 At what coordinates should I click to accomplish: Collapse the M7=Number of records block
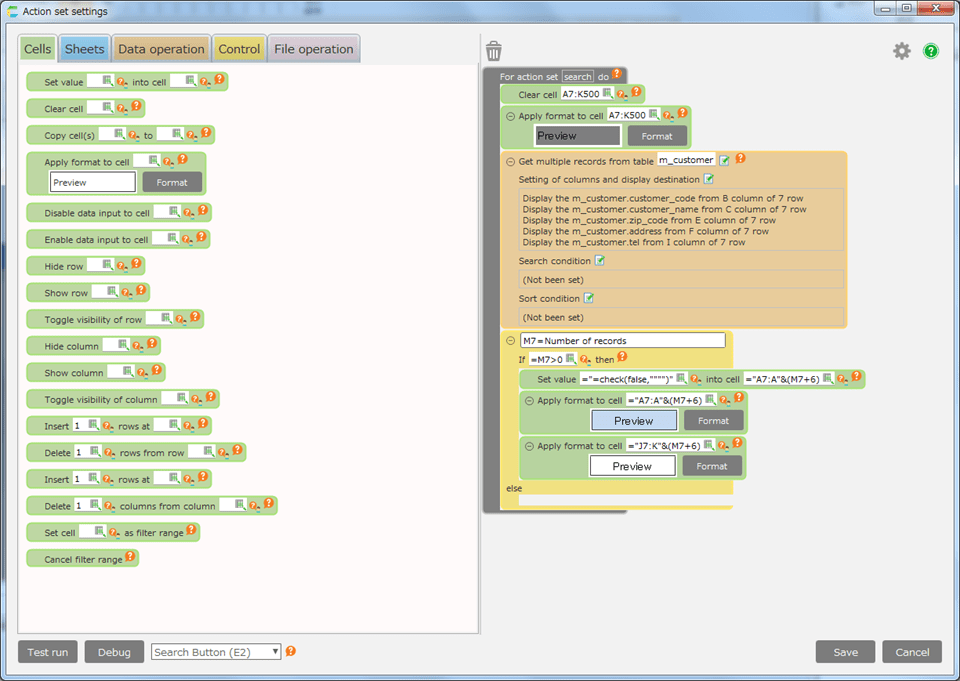510,341
